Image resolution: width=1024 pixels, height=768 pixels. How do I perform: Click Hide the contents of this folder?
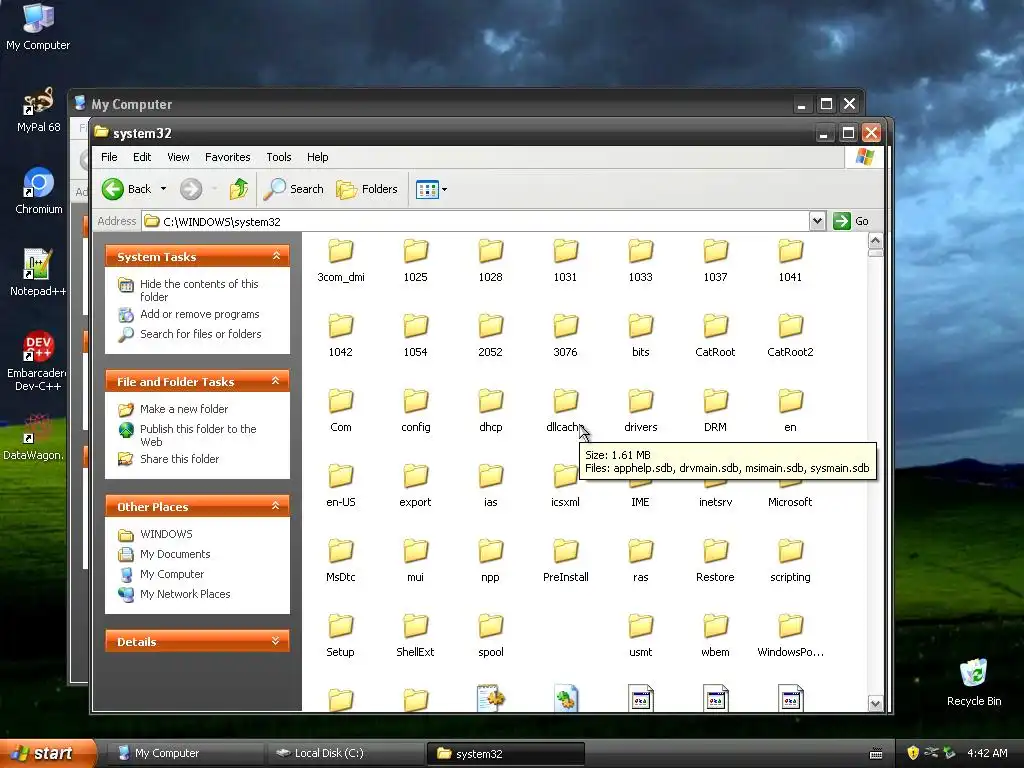click(199, 290)
